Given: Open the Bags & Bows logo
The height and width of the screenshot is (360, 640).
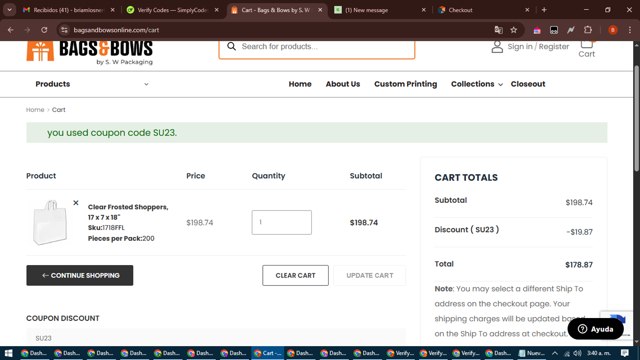Looking at the screenshot, I should pos(90,53).
